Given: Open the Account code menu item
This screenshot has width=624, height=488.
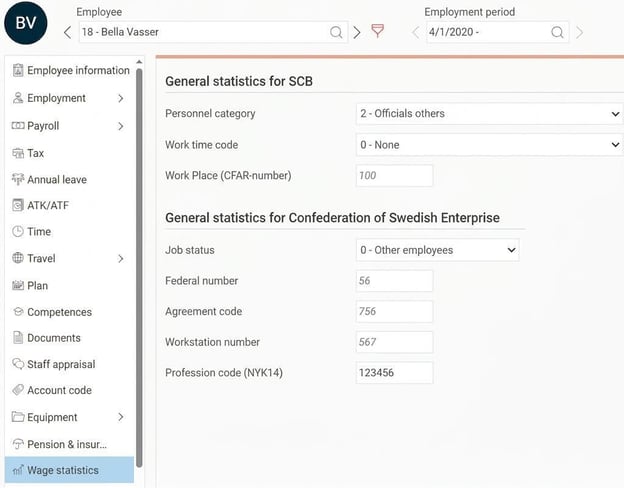Looking at the screenshot, I should click(70, 390).
